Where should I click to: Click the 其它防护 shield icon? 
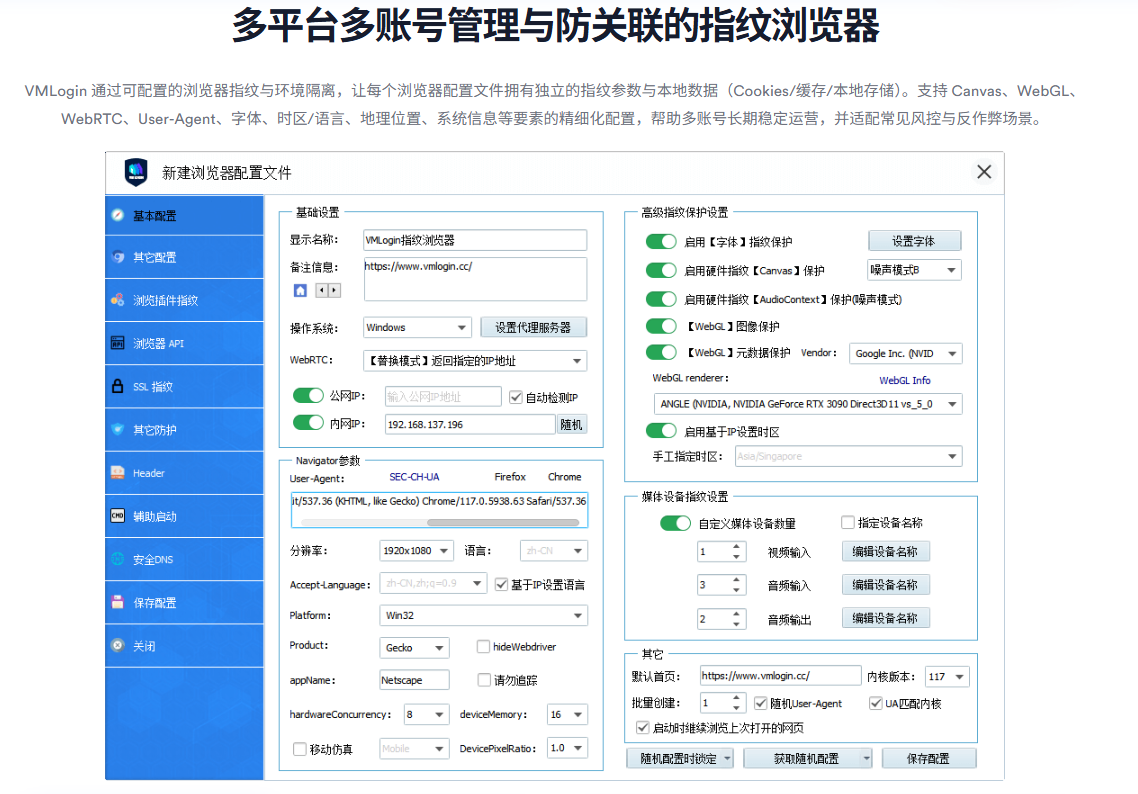tap(118, 429)
